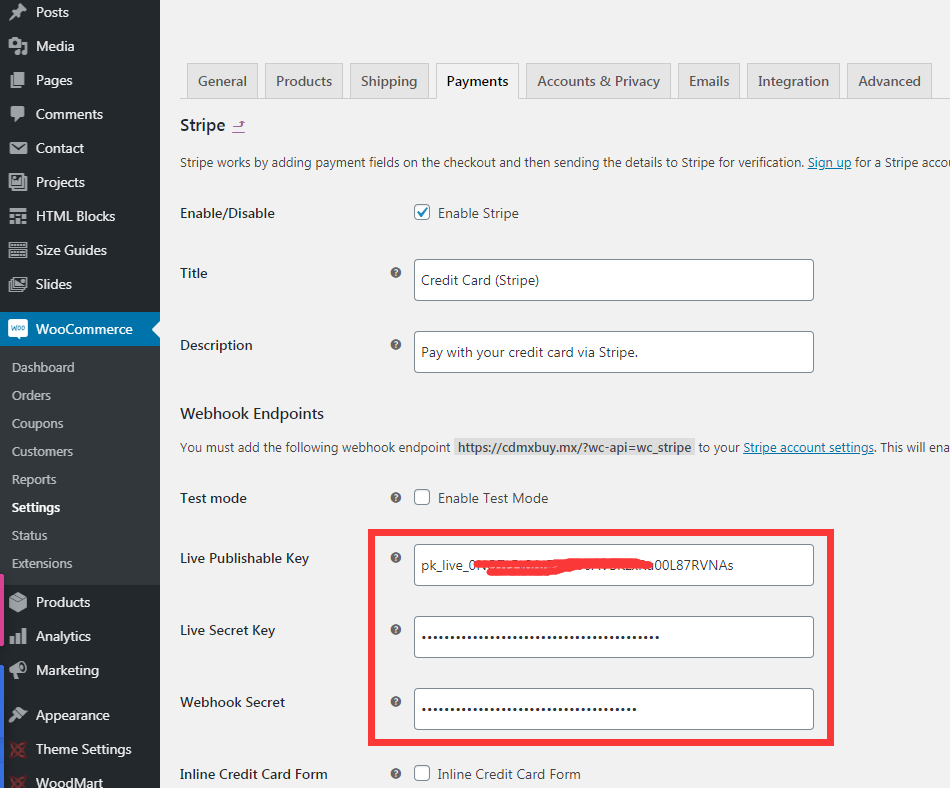Focus the Live Publishable Key field

(x=614, y=565)
